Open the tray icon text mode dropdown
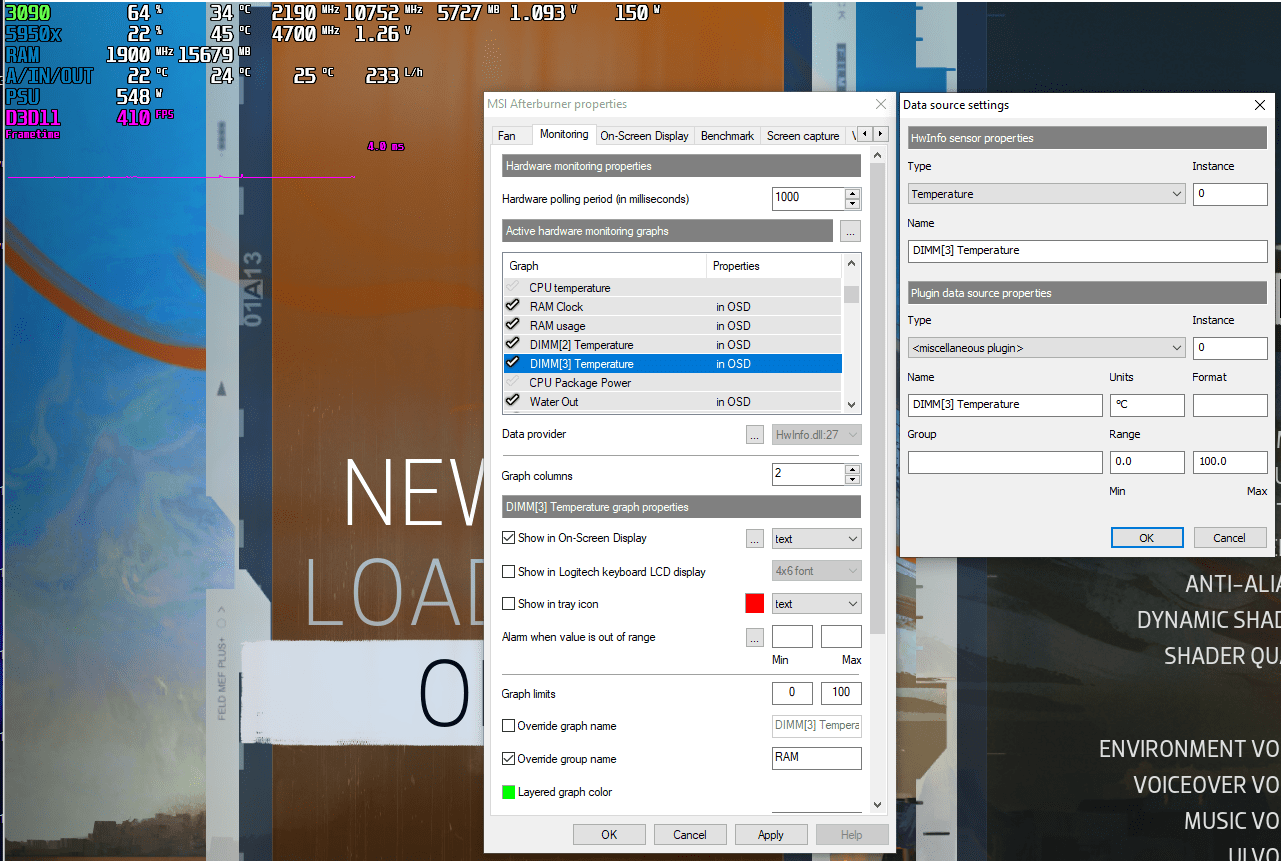This screenshot has height=861, width=1281. 817,604
